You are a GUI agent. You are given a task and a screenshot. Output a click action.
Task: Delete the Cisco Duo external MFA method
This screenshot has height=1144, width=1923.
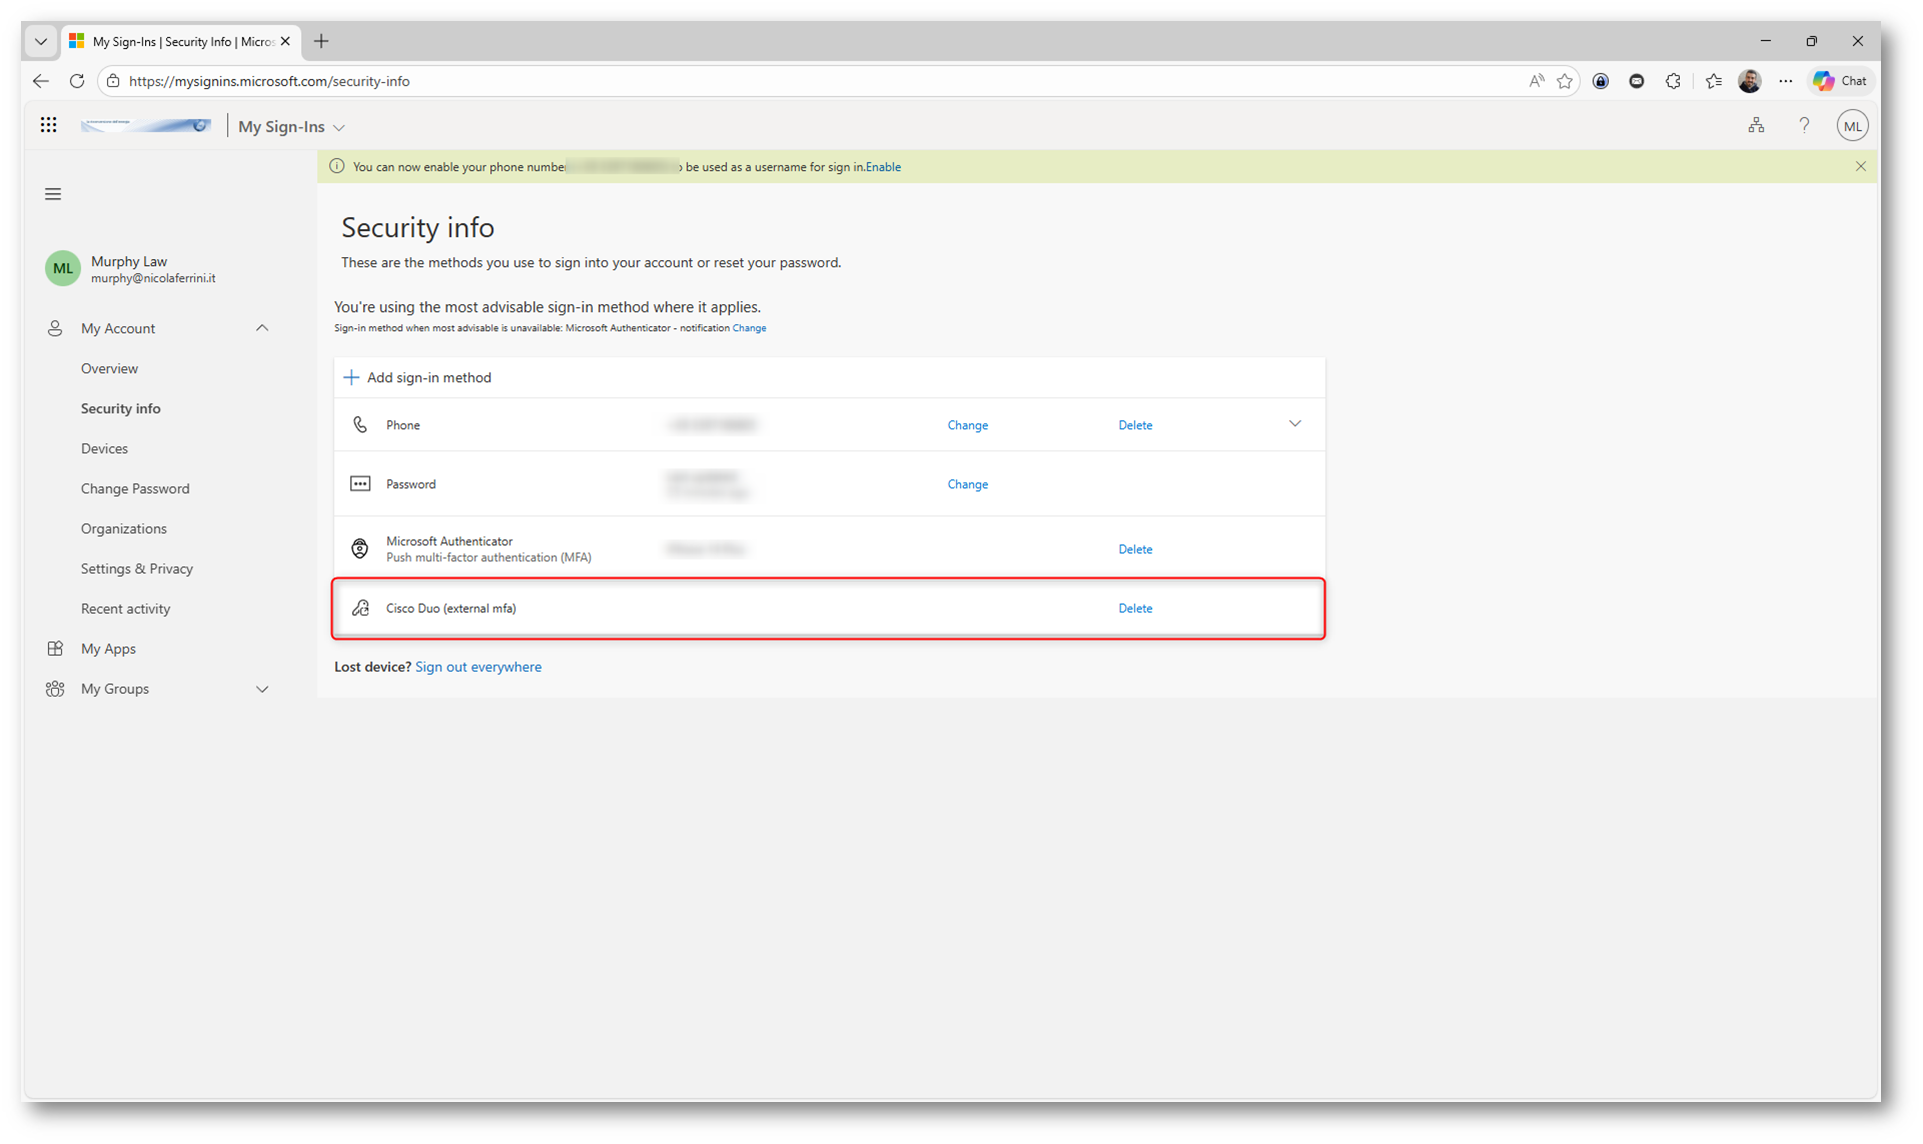pyautogui.click(x=1135, y=608)
